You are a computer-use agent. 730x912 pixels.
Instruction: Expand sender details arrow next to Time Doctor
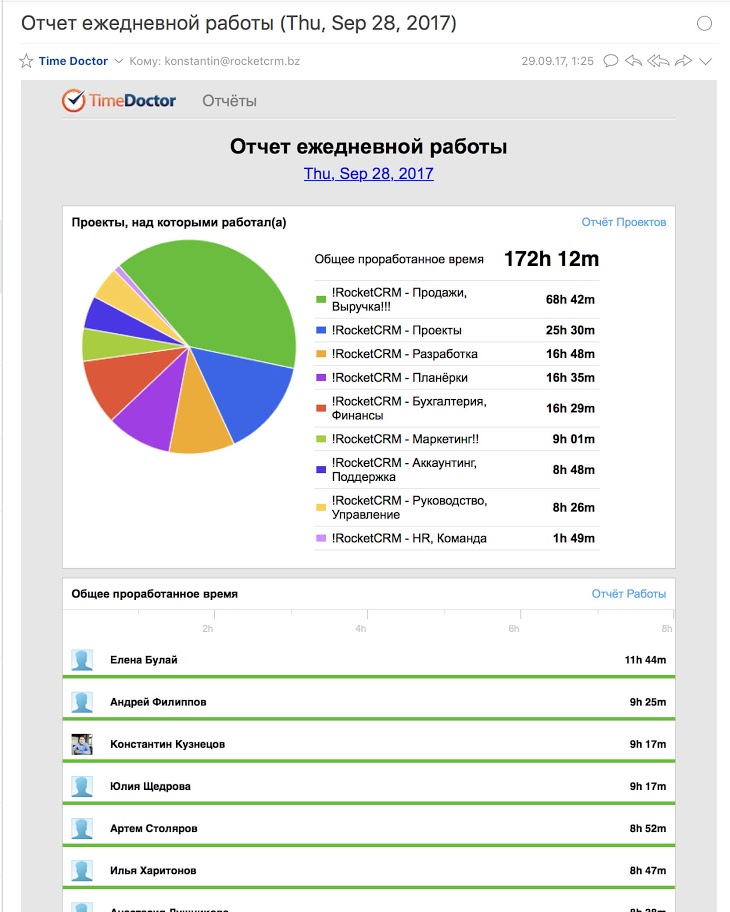click(x=119, y=61)
